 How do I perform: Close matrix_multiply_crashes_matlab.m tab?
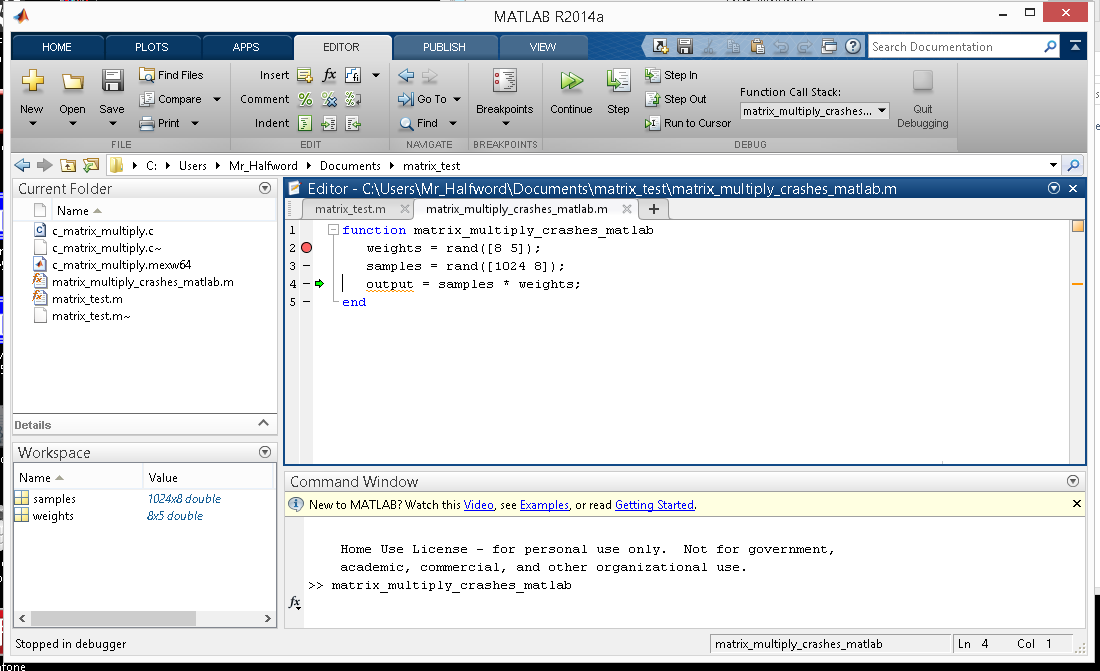[x=626, y=209]
